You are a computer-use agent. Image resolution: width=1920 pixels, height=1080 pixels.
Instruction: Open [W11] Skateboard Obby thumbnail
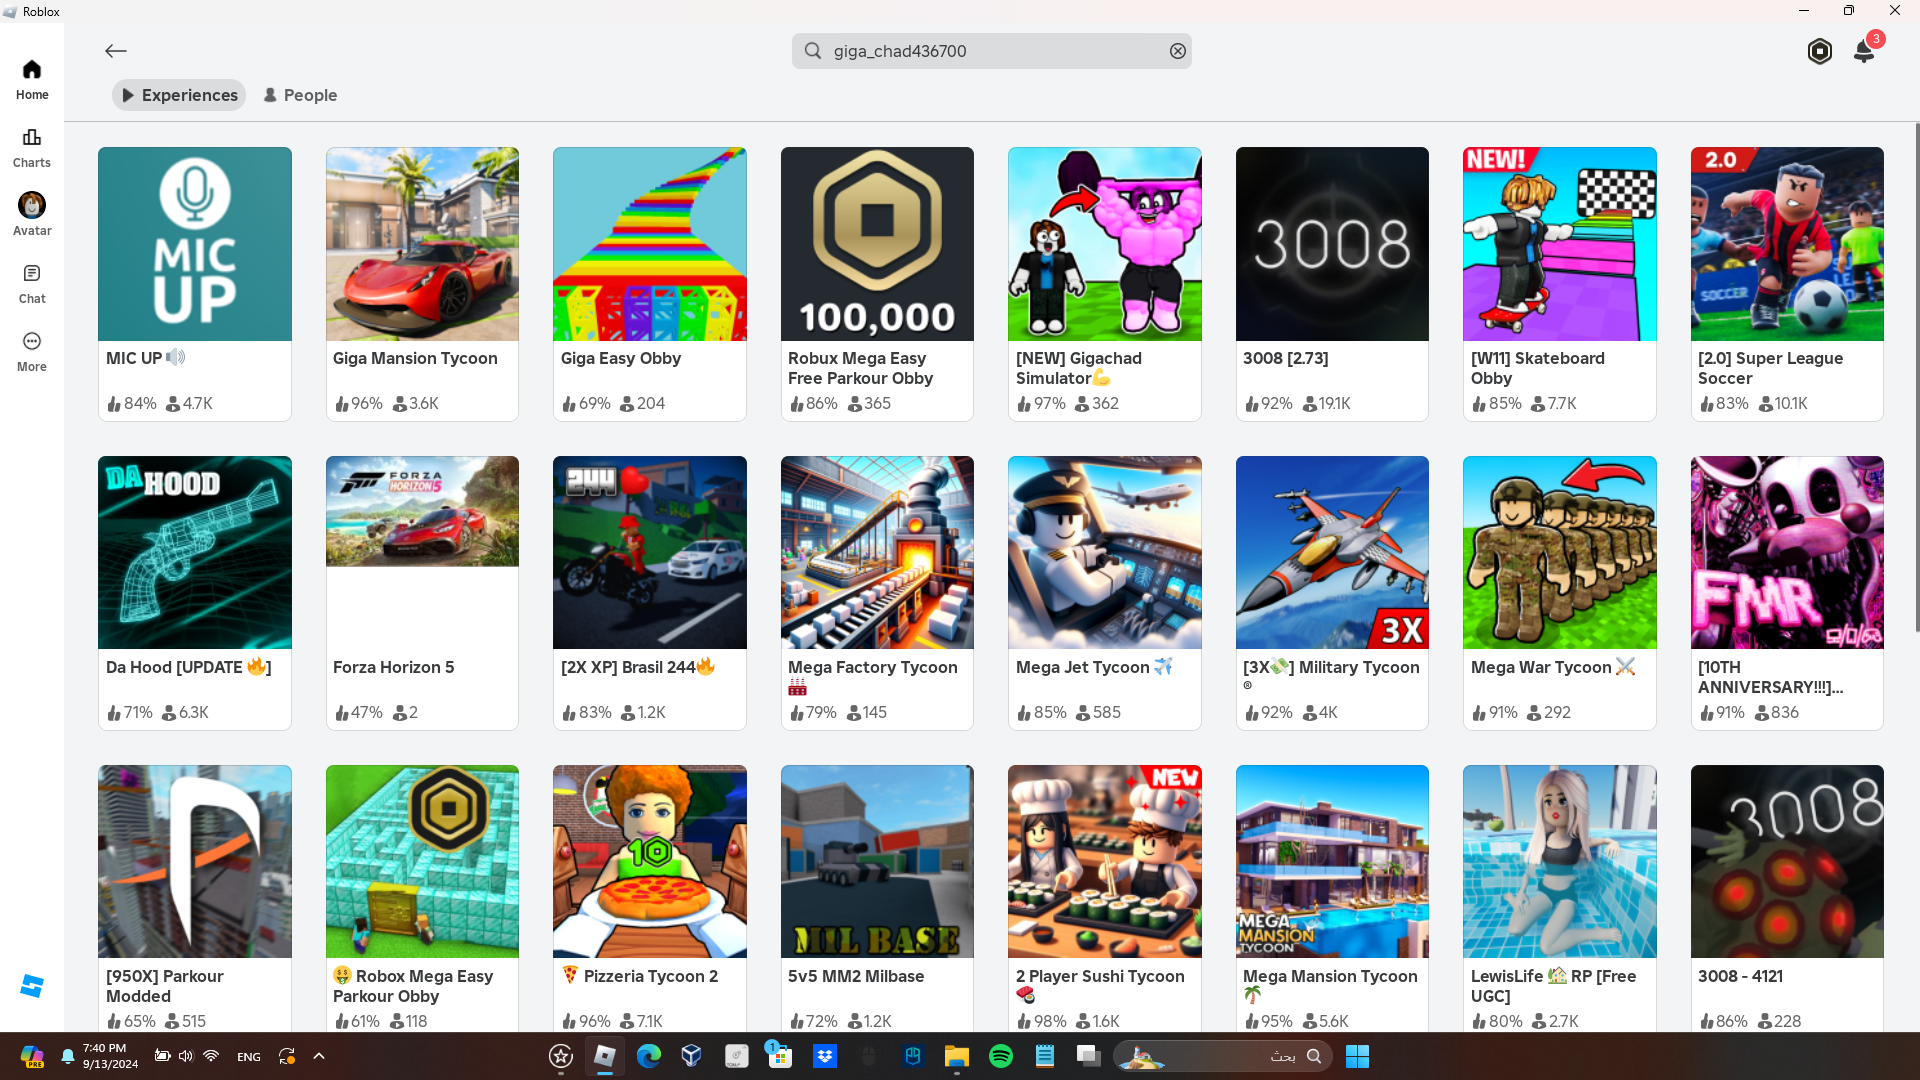(x=1560, y=244)
